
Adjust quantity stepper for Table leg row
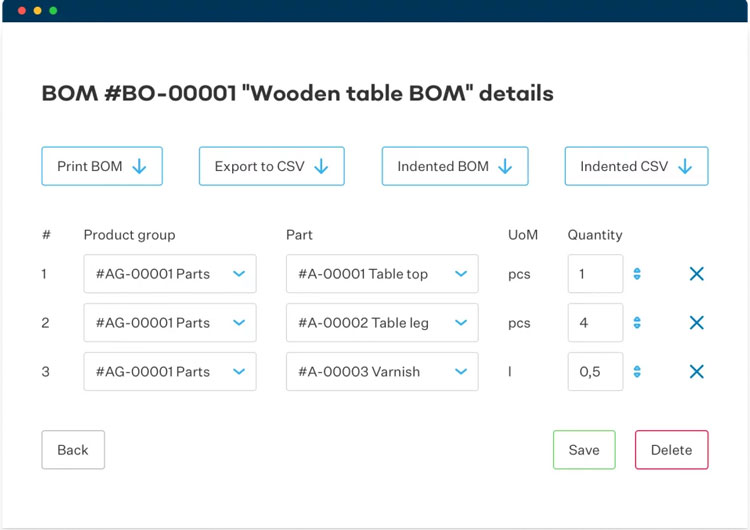pos(637,323)
